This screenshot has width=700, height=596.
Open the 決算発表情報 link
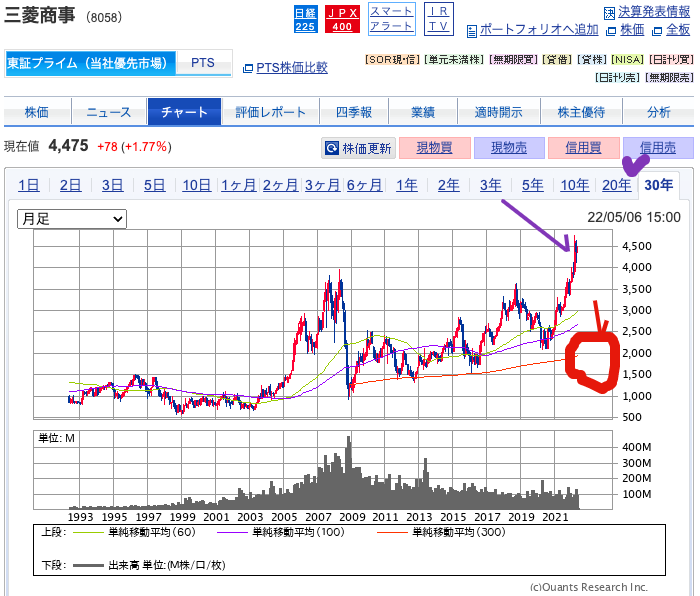pos(654,12)
